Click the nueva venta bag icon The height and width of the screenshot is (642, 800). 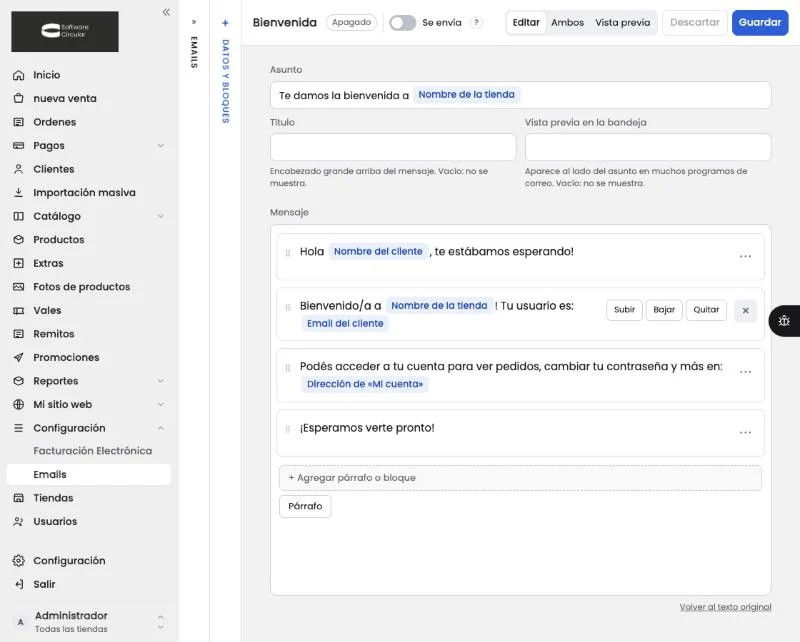18,98
